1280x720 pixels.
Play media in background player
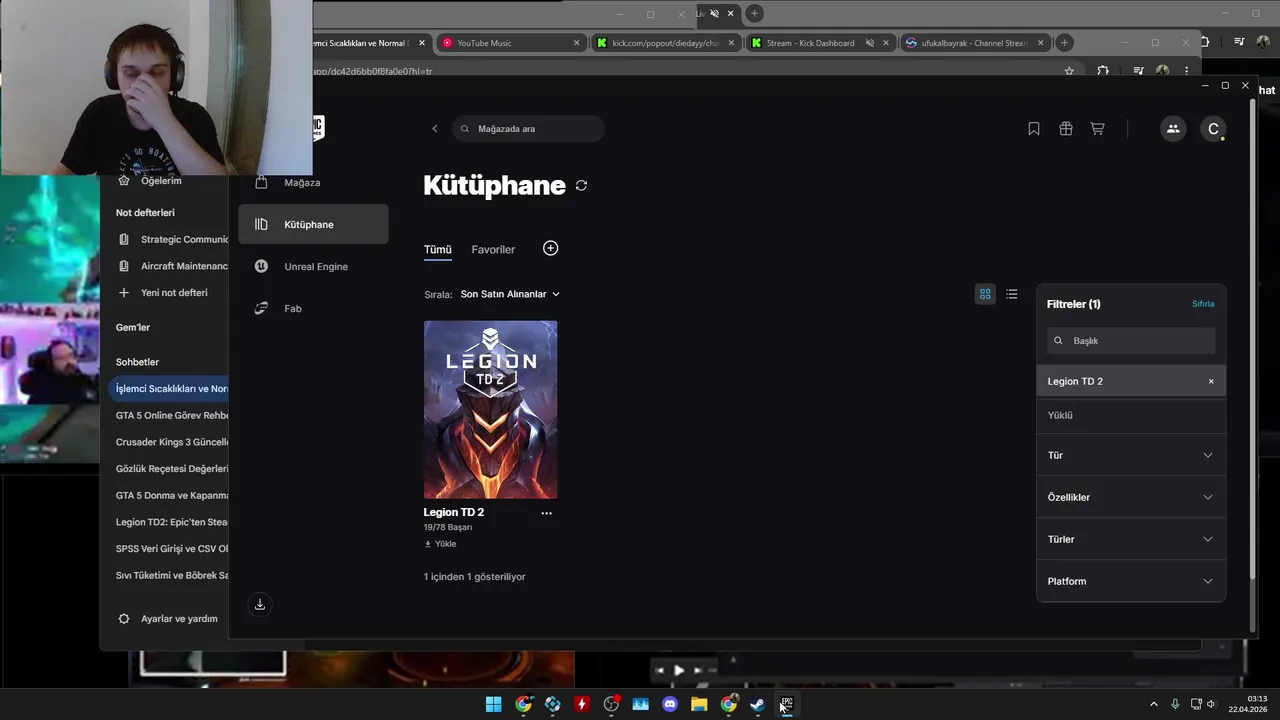(679, 670)
